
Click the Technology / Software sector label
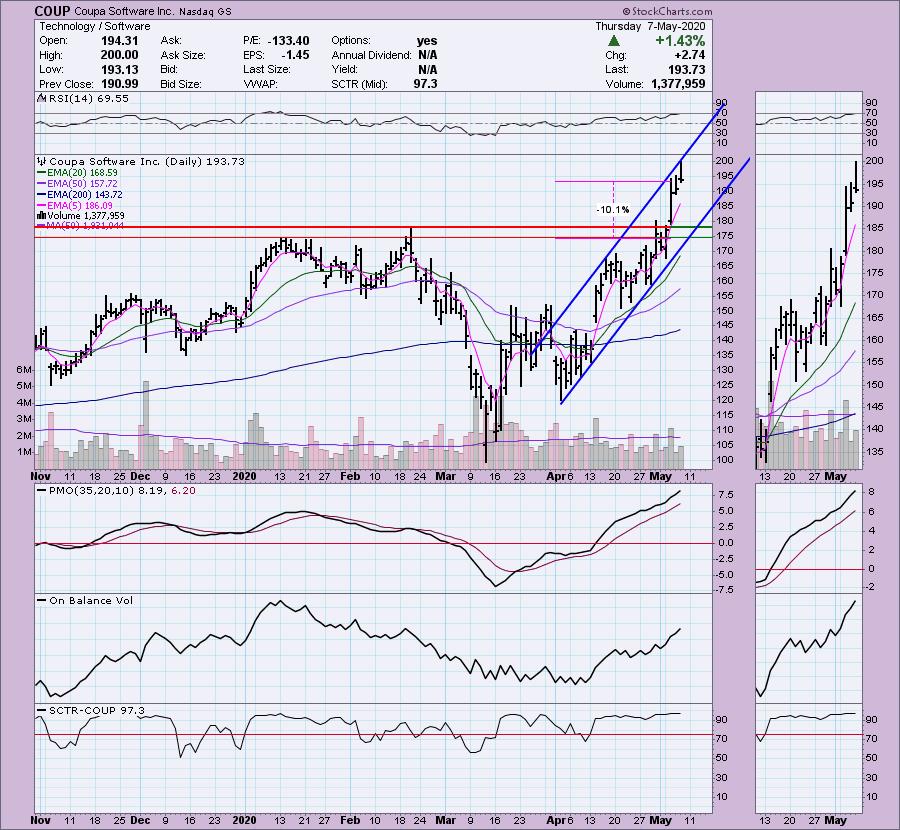tap(95, 26)
